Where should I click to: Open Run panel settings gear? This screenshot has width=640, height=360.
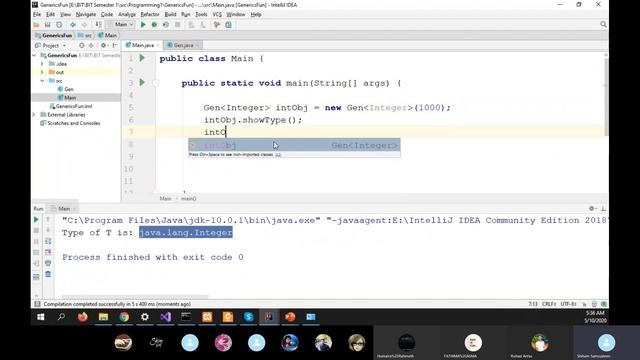[592, 209]
